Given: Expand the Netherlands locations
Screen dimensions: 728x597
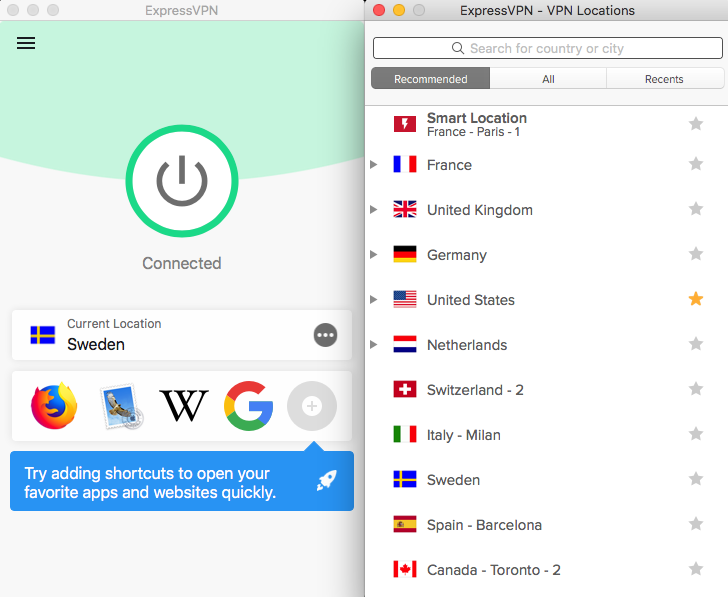Looking at the screenshot, I should pyautogui.click(x=374, y=344).
